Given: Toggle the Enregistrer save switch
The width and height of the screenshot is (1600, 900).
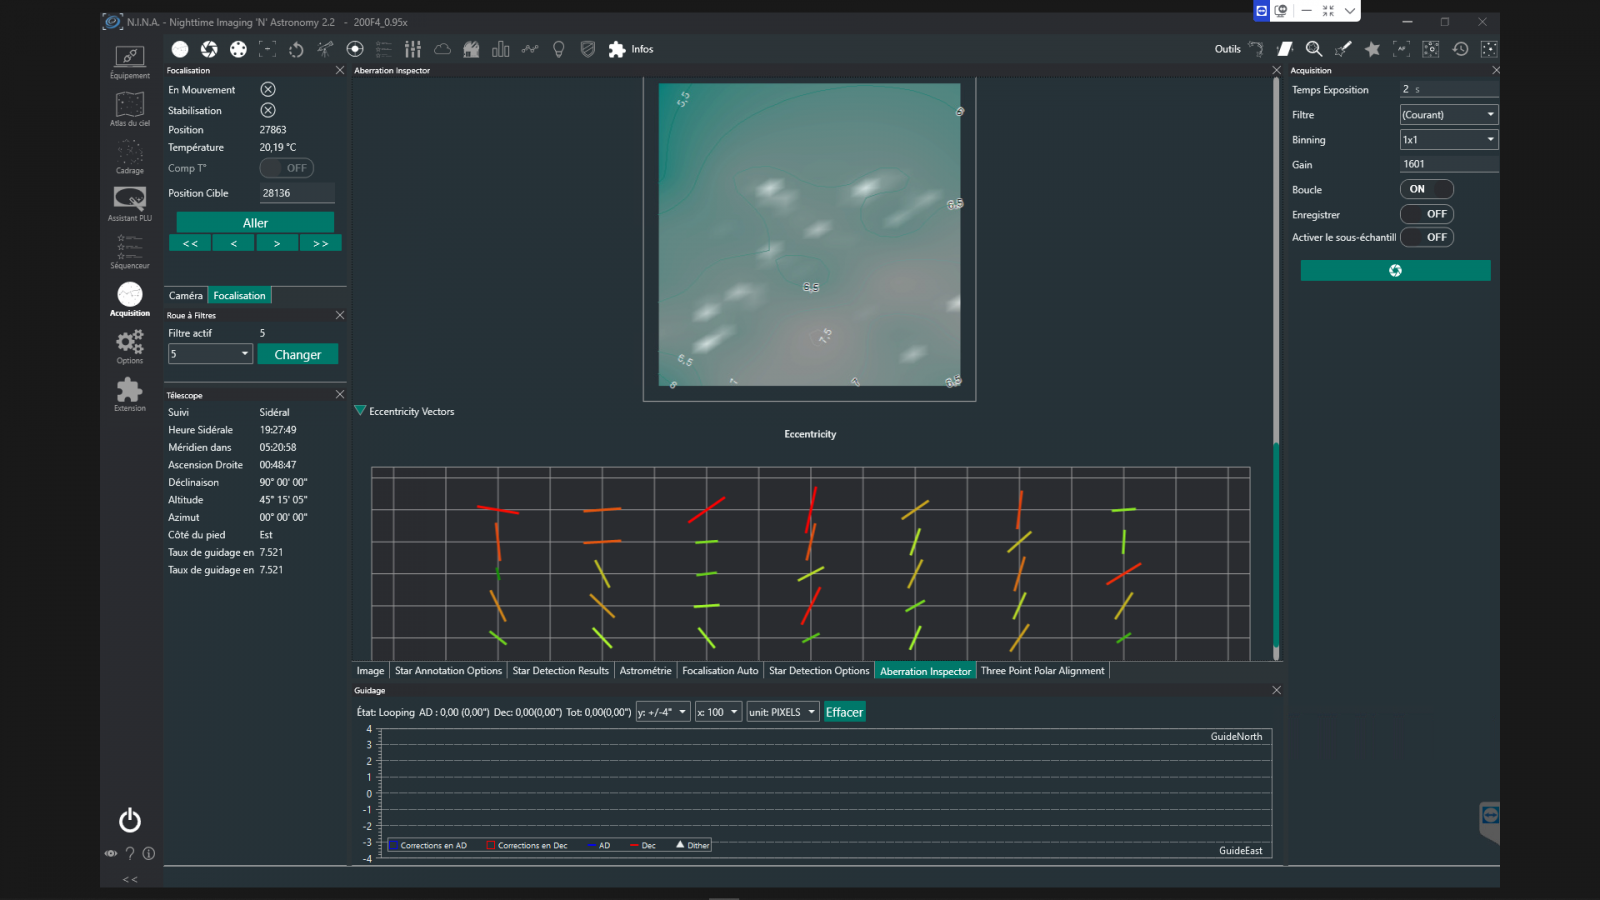Looking at the screenshot, I should click(x=1427, y=214).
